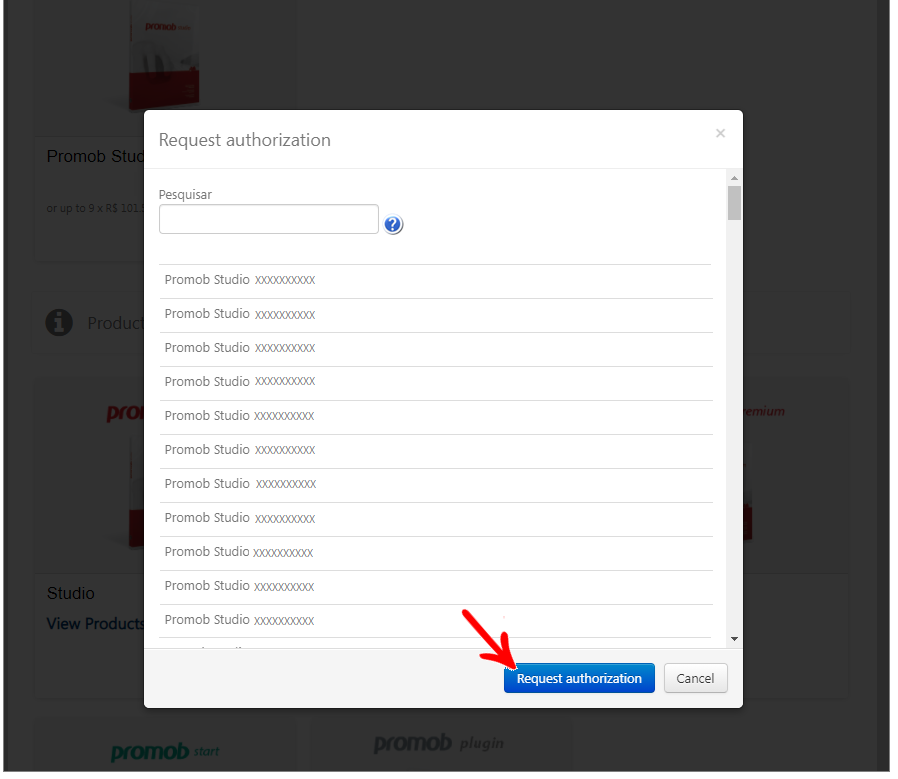898x779 pixels.
Task: Click the info icon beside Product heading
Action: click(x=59, y=324)
